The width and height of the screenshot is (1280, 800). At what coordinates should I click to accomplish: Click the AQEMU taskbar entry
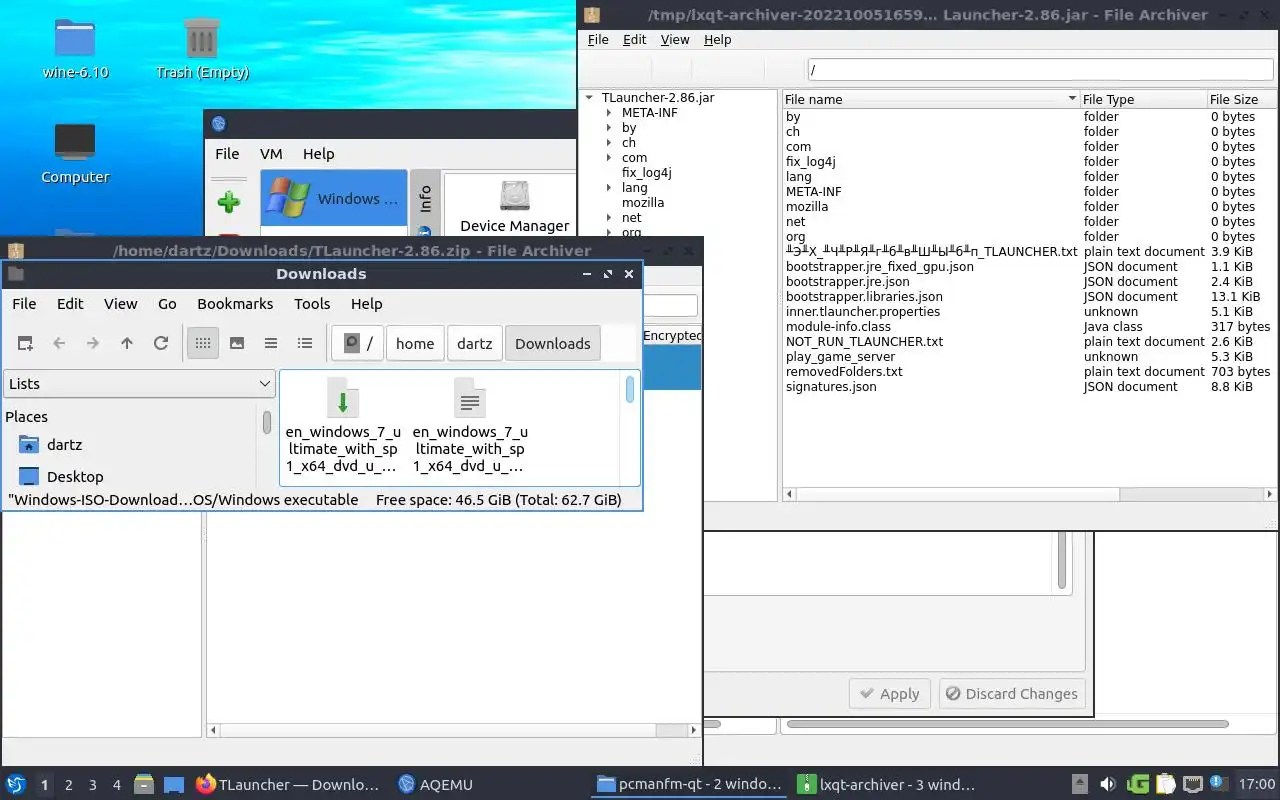pyautogui.click(x=435, y=785)
